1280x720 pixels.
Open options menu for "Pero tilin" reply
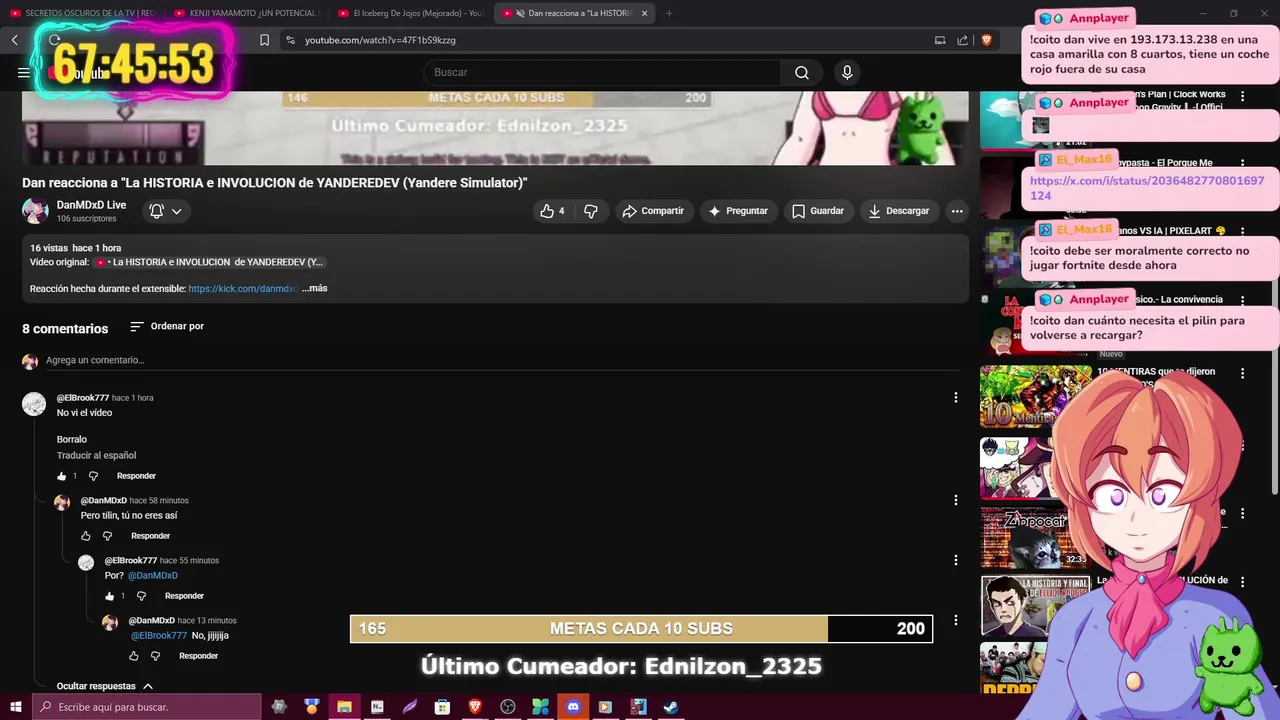coord(955,500)
